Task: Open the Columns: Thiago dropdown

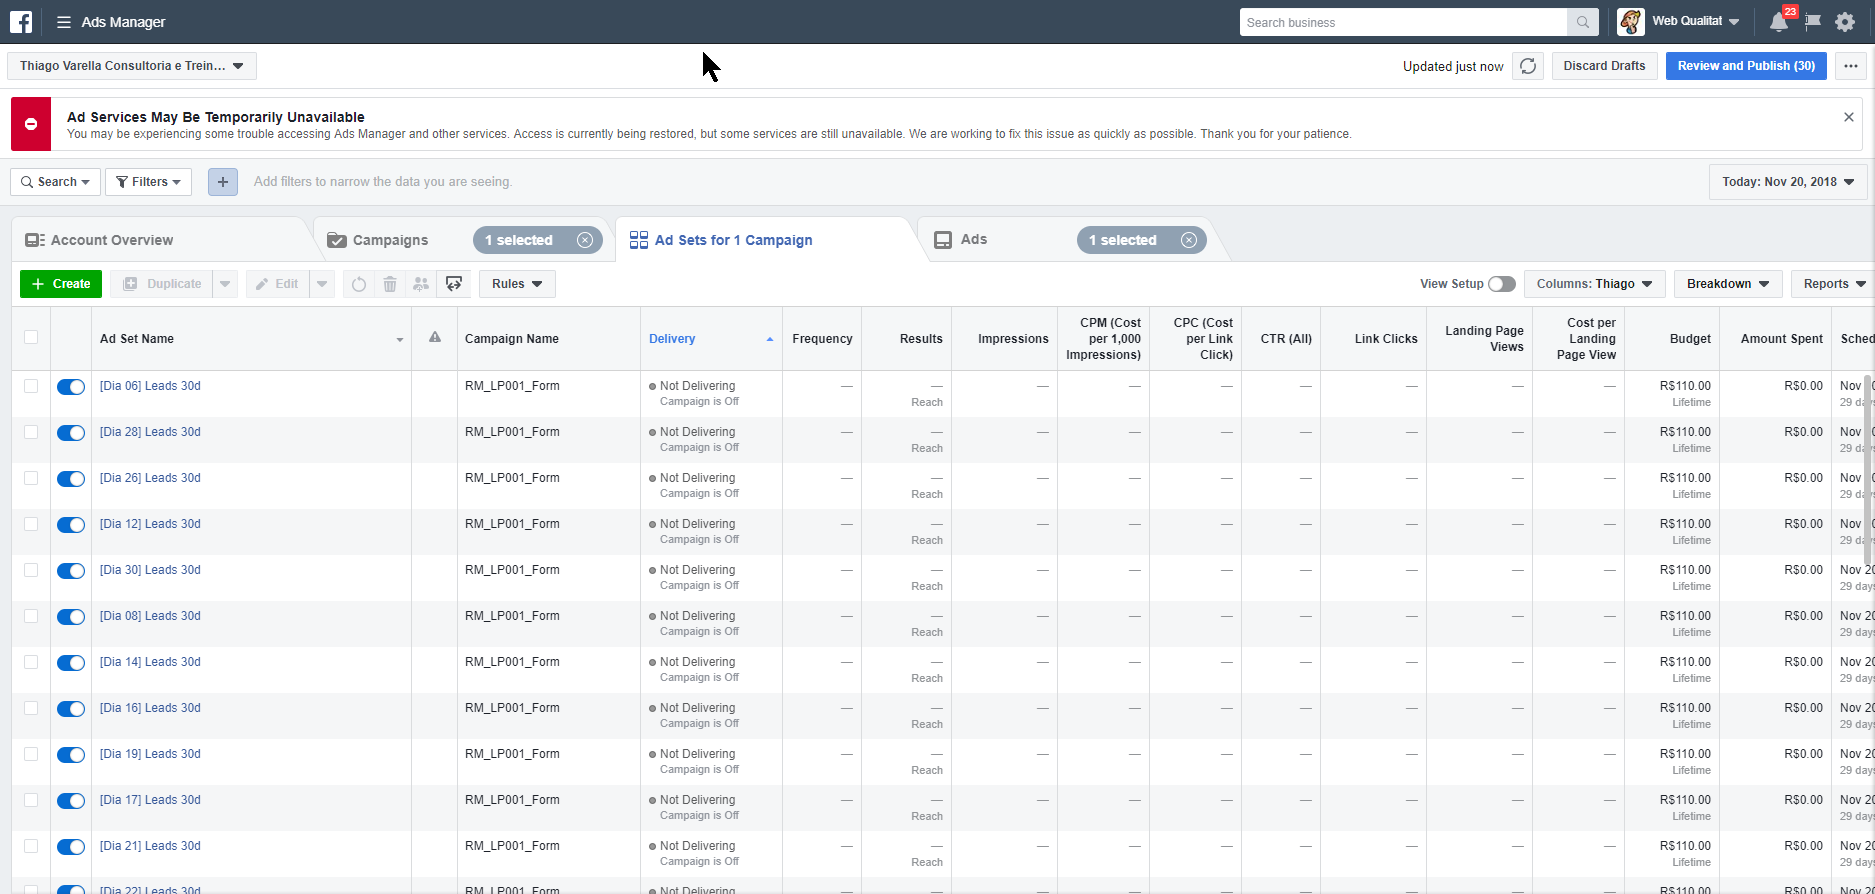Action: coord(1594,284)
